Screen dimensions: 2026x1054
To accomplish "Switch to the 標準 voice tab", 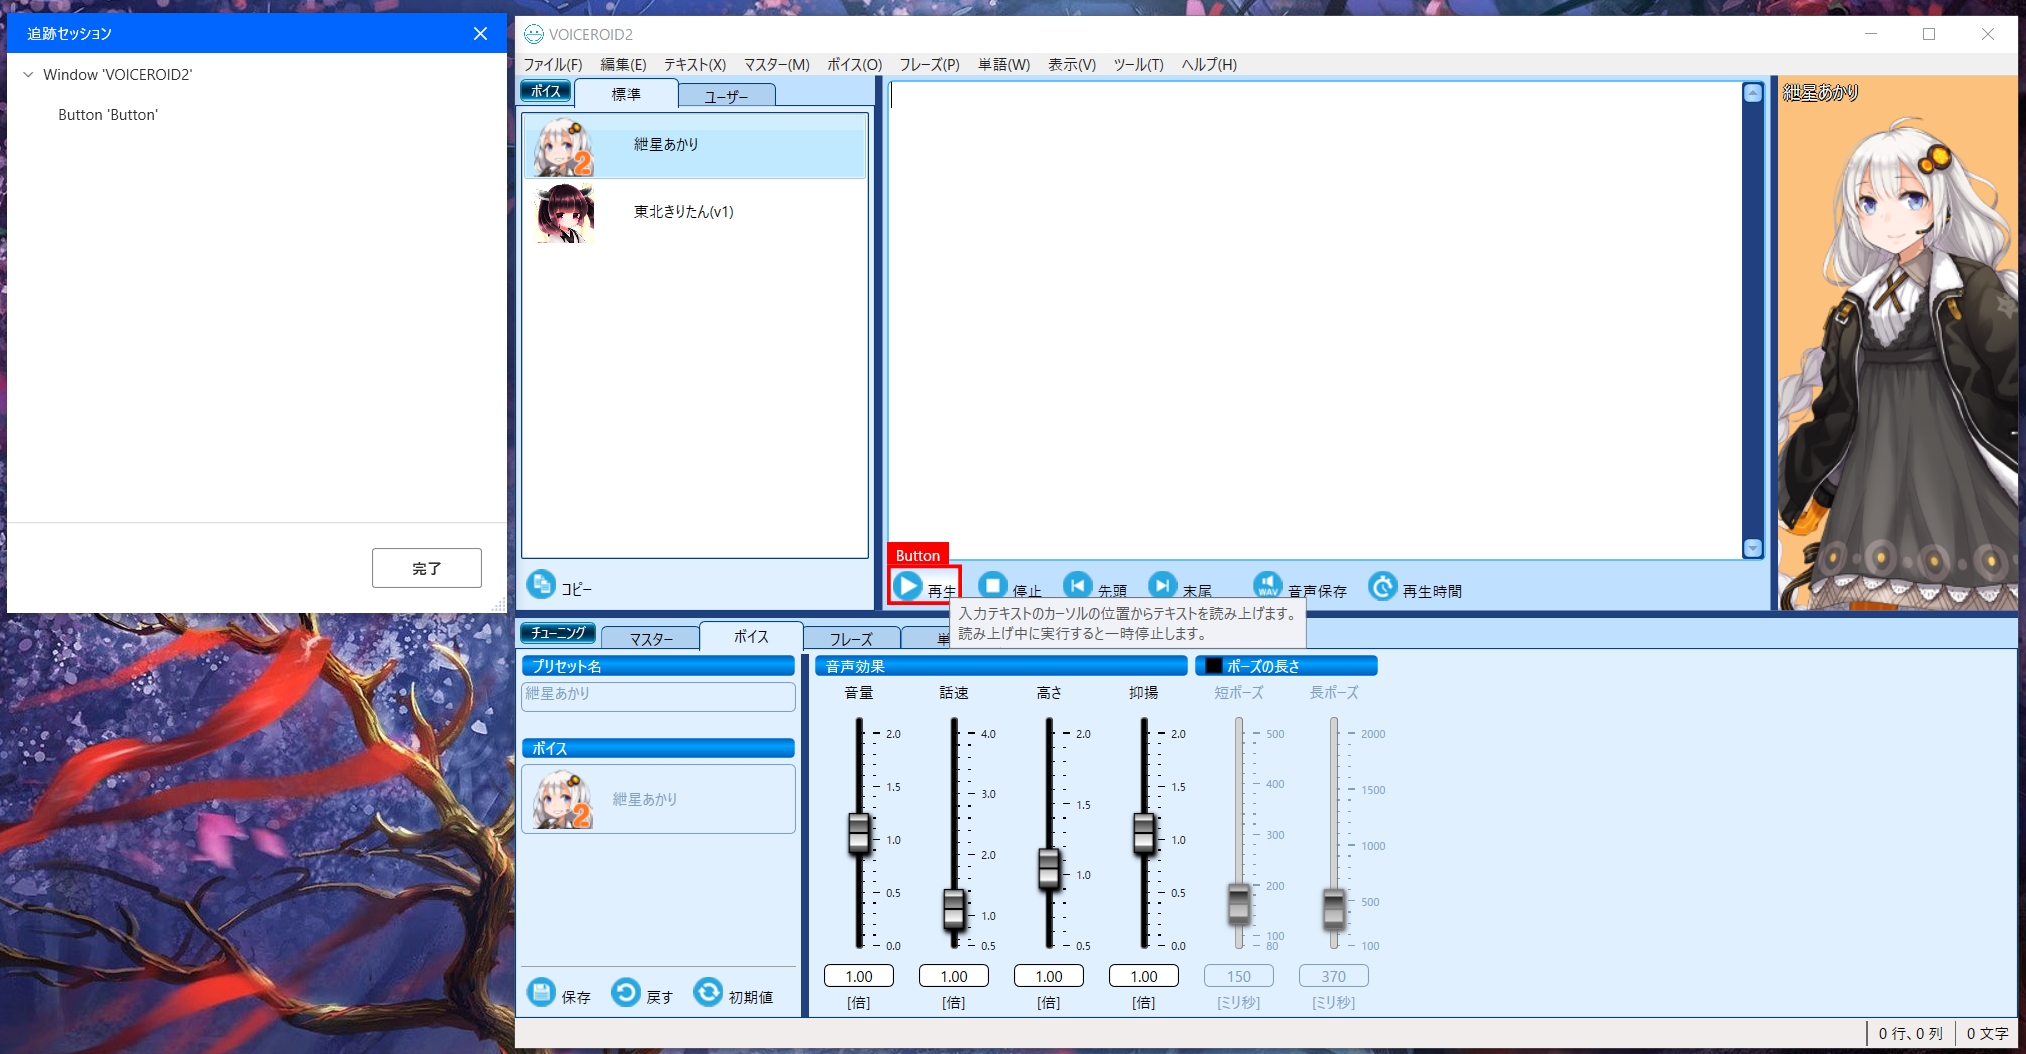I will click(x=627, y=94).
